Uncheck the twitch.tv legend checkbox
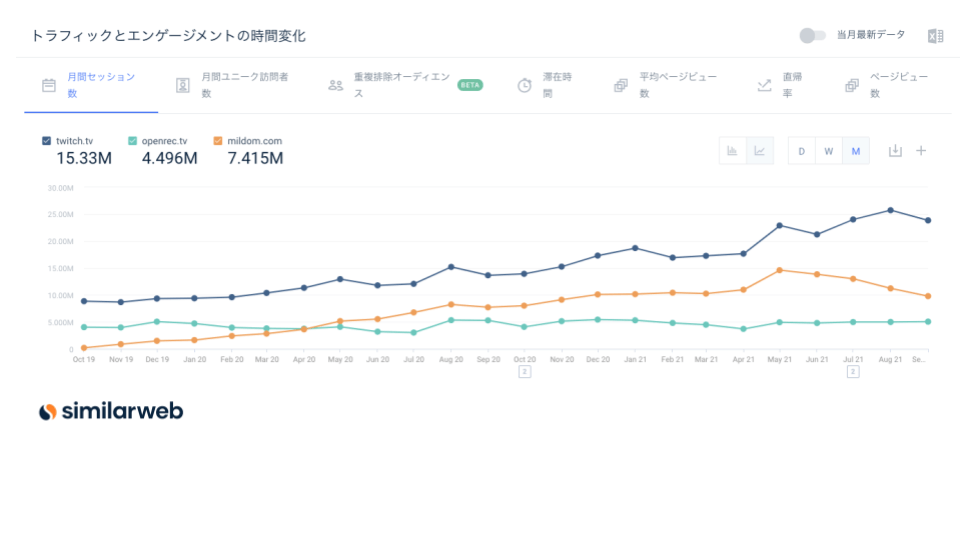Viewport: 960px width, 540px height. (x=47, y=141)
